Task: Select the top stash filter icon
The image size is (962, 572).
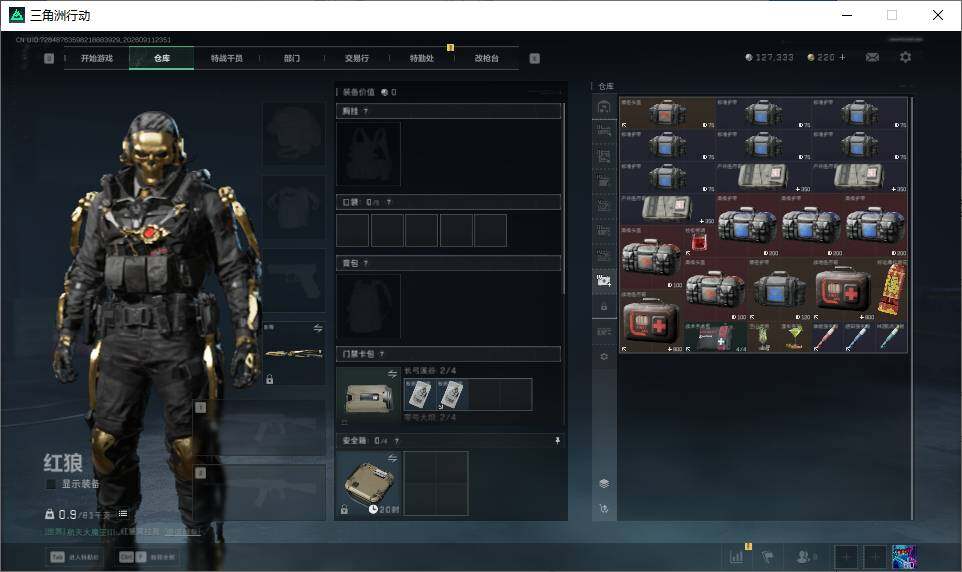Action: tap(604, 107)
